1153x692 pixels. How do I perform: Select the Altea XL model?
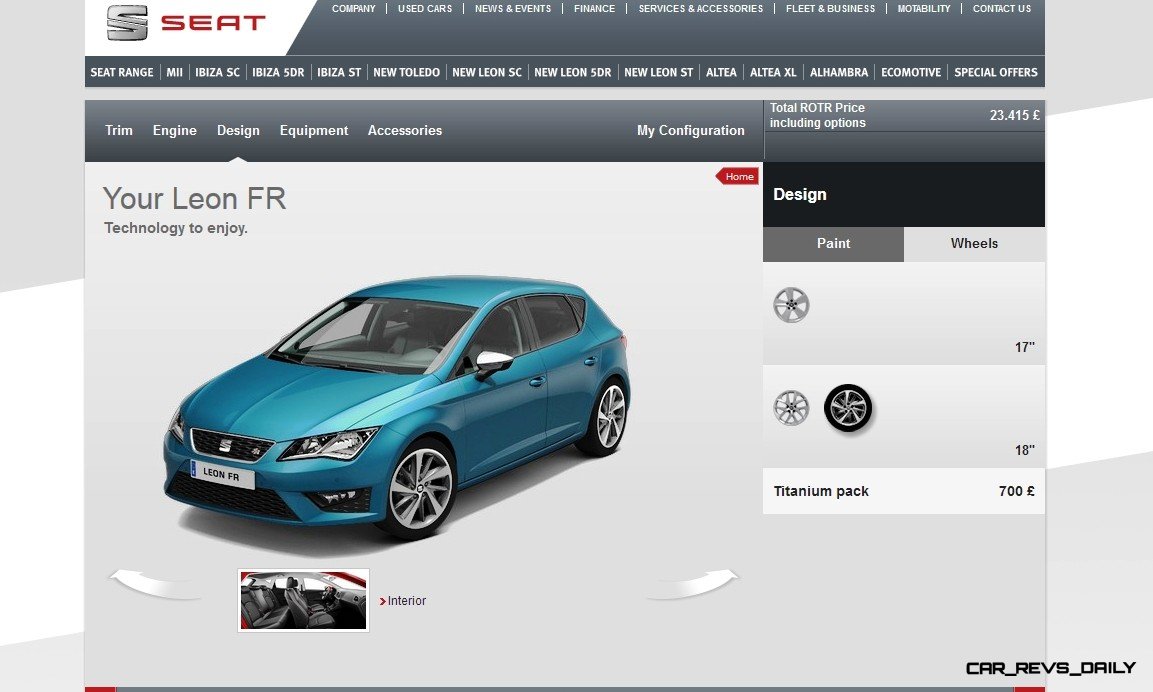(774, 72)
